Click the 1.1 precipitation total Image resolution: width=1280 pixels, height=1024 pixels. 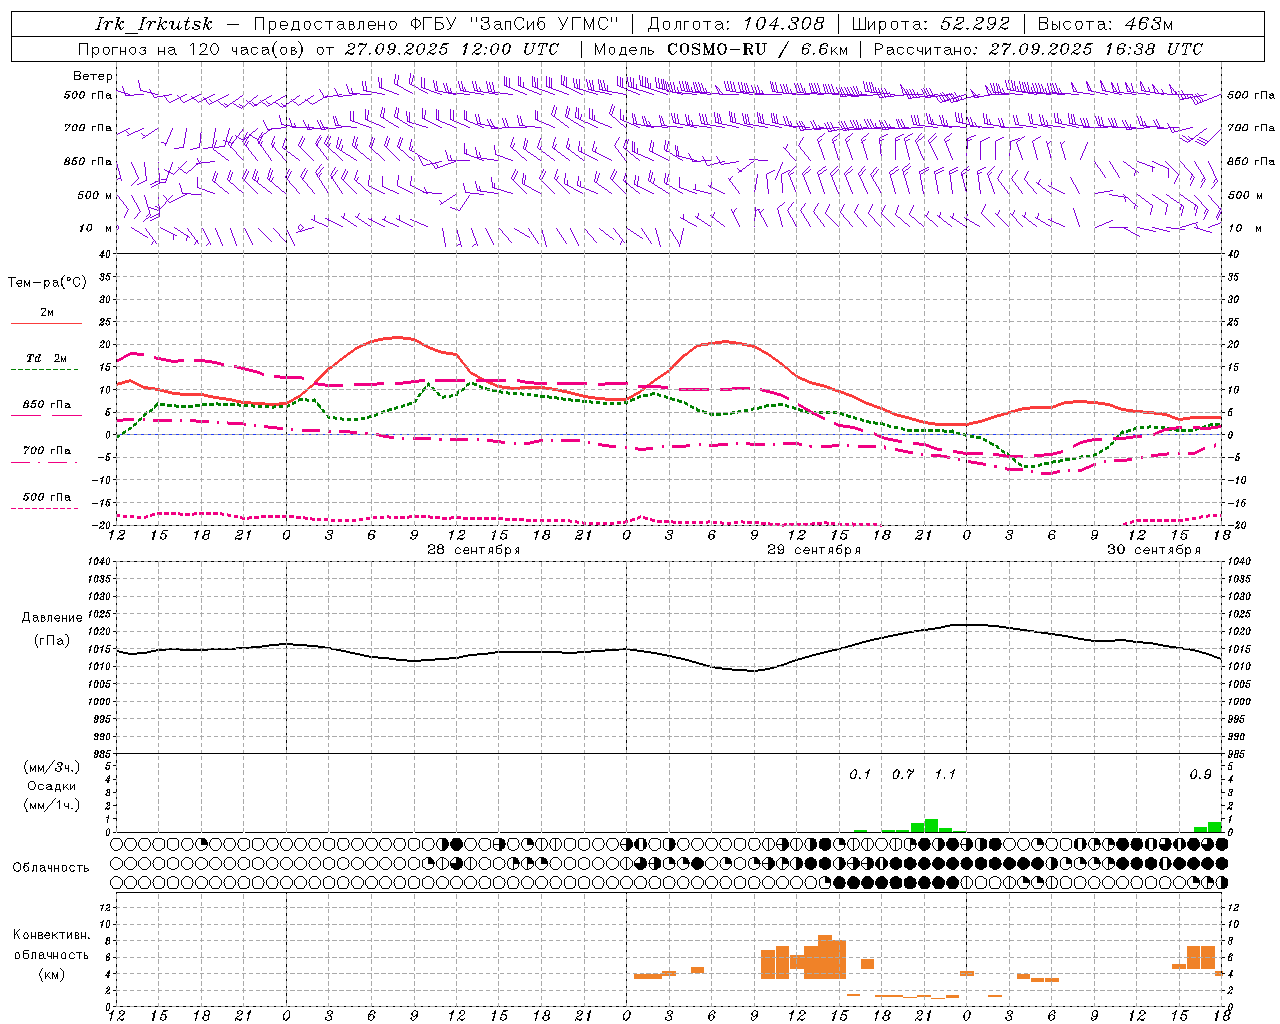(x=945, y=775)
